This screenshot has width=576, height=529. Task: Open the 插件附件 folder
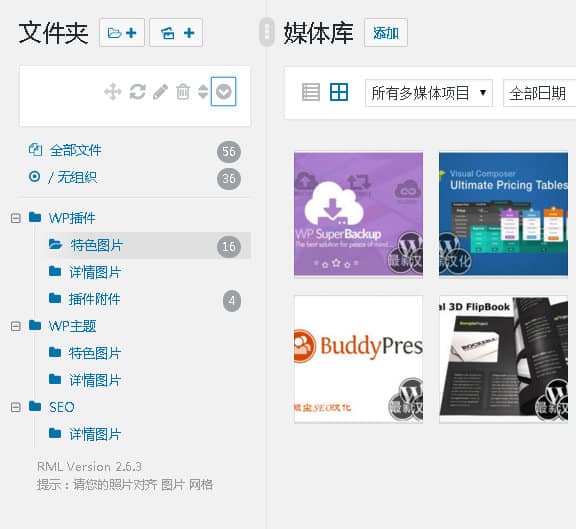[x=94, y=299]
